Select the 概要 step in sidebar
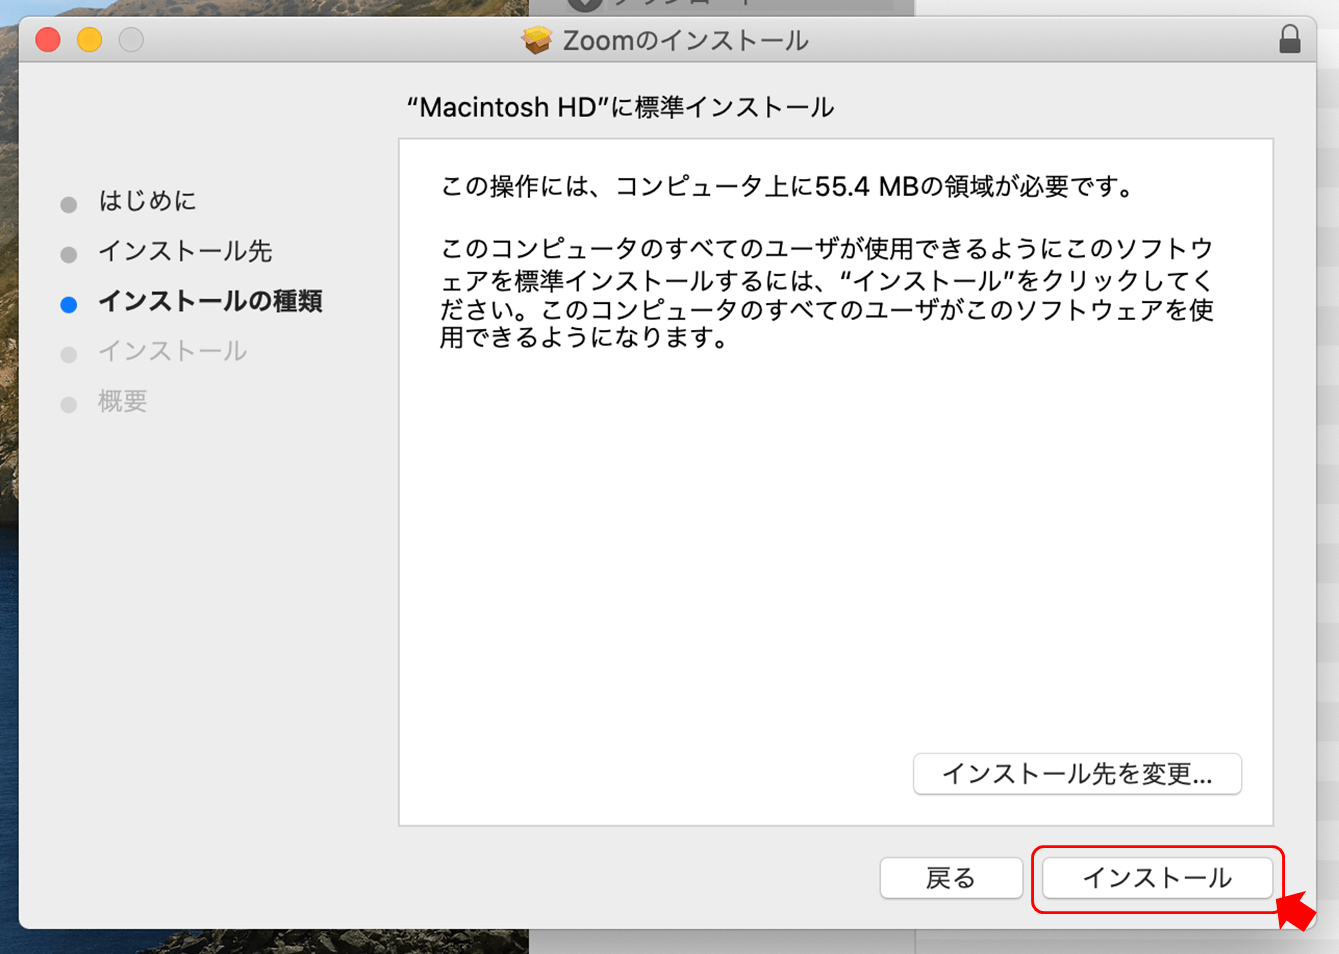Screen dimensions: 1339x954 click(x=122, y=401)
